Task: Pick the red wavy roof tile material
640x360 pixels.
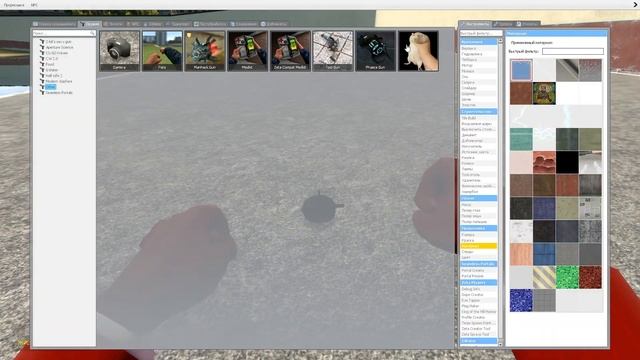Action: click(x=544, y=162)
